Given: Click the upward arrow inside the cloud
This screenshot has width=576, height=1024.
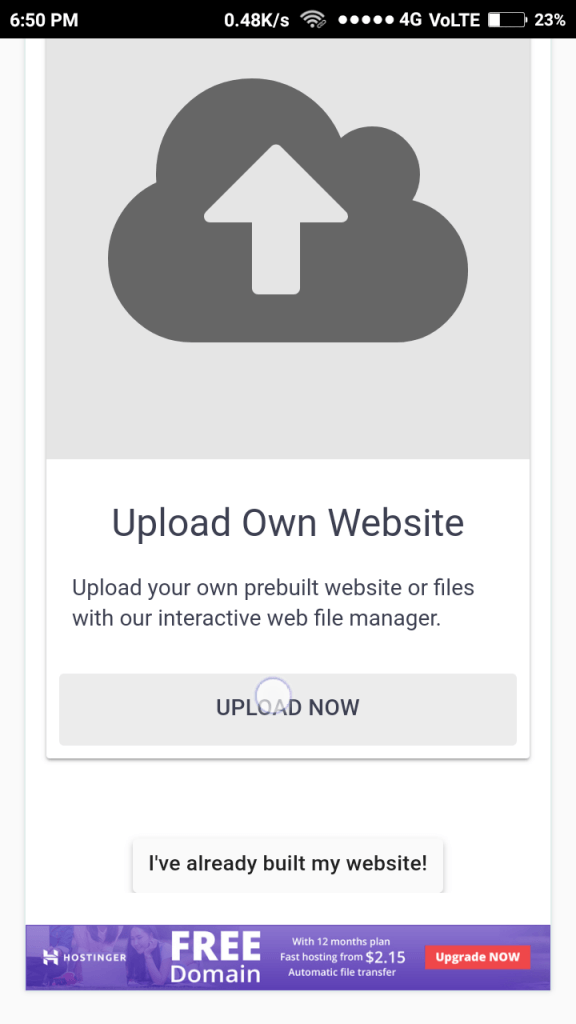Looking at the screenshot, I should pos(276,219).
